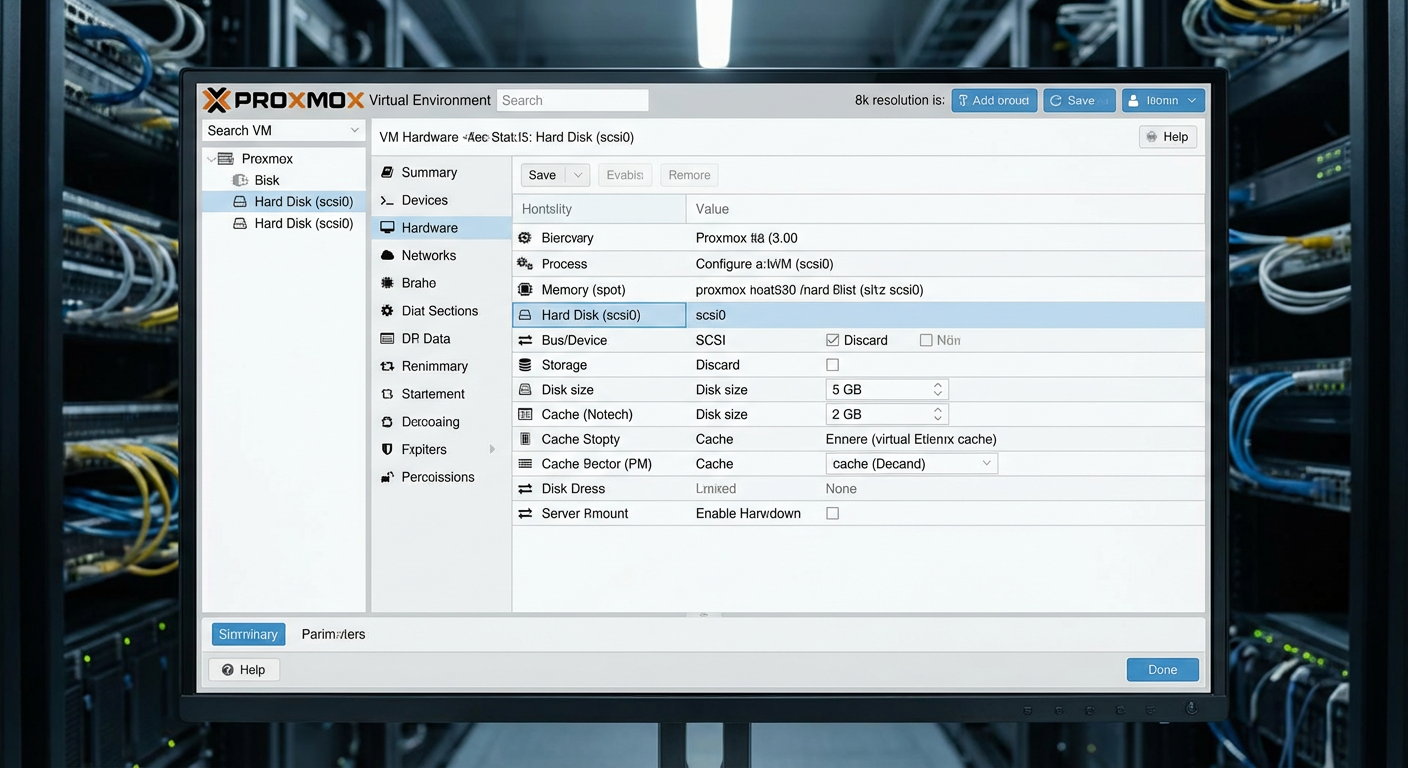Screen dimensions: 1408x768
Task: Click the Summary icon in sidebar
Action: coord(387,172)
